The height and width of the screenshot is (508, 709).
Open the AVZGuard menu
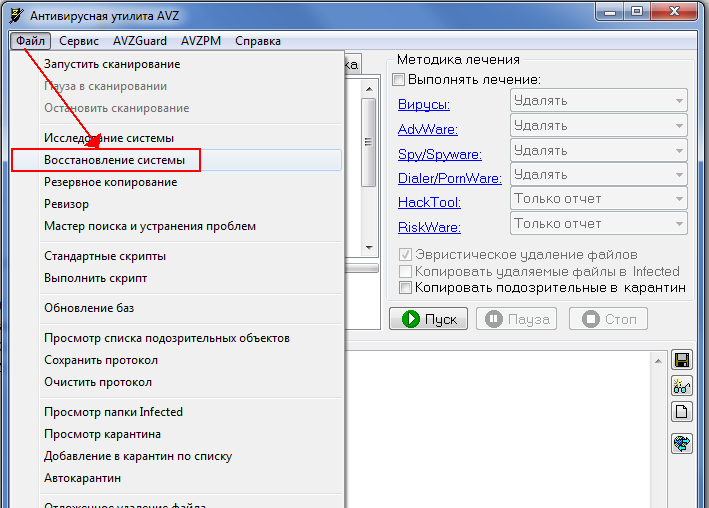(x=140, y=41)
